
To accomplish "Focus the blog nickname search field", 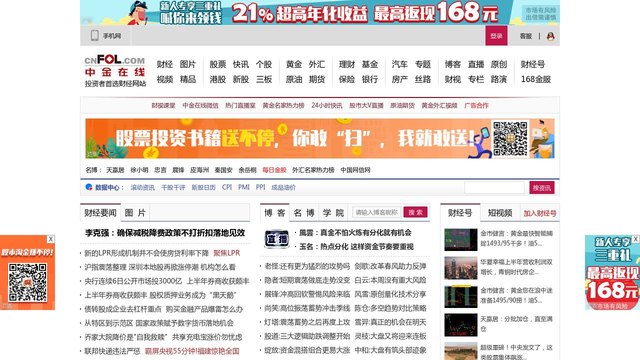I will [376, 212].
